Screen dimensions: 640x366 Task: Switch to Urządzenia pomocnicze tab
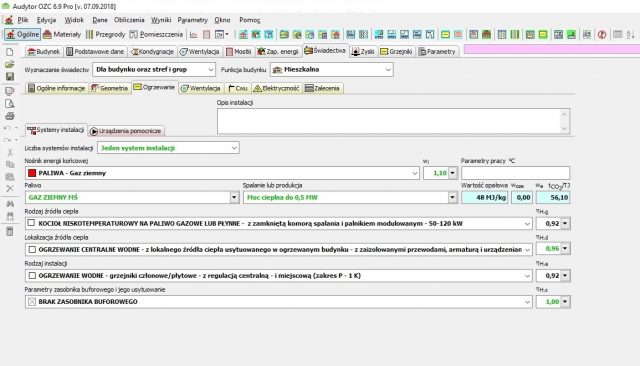coord(126,131)
